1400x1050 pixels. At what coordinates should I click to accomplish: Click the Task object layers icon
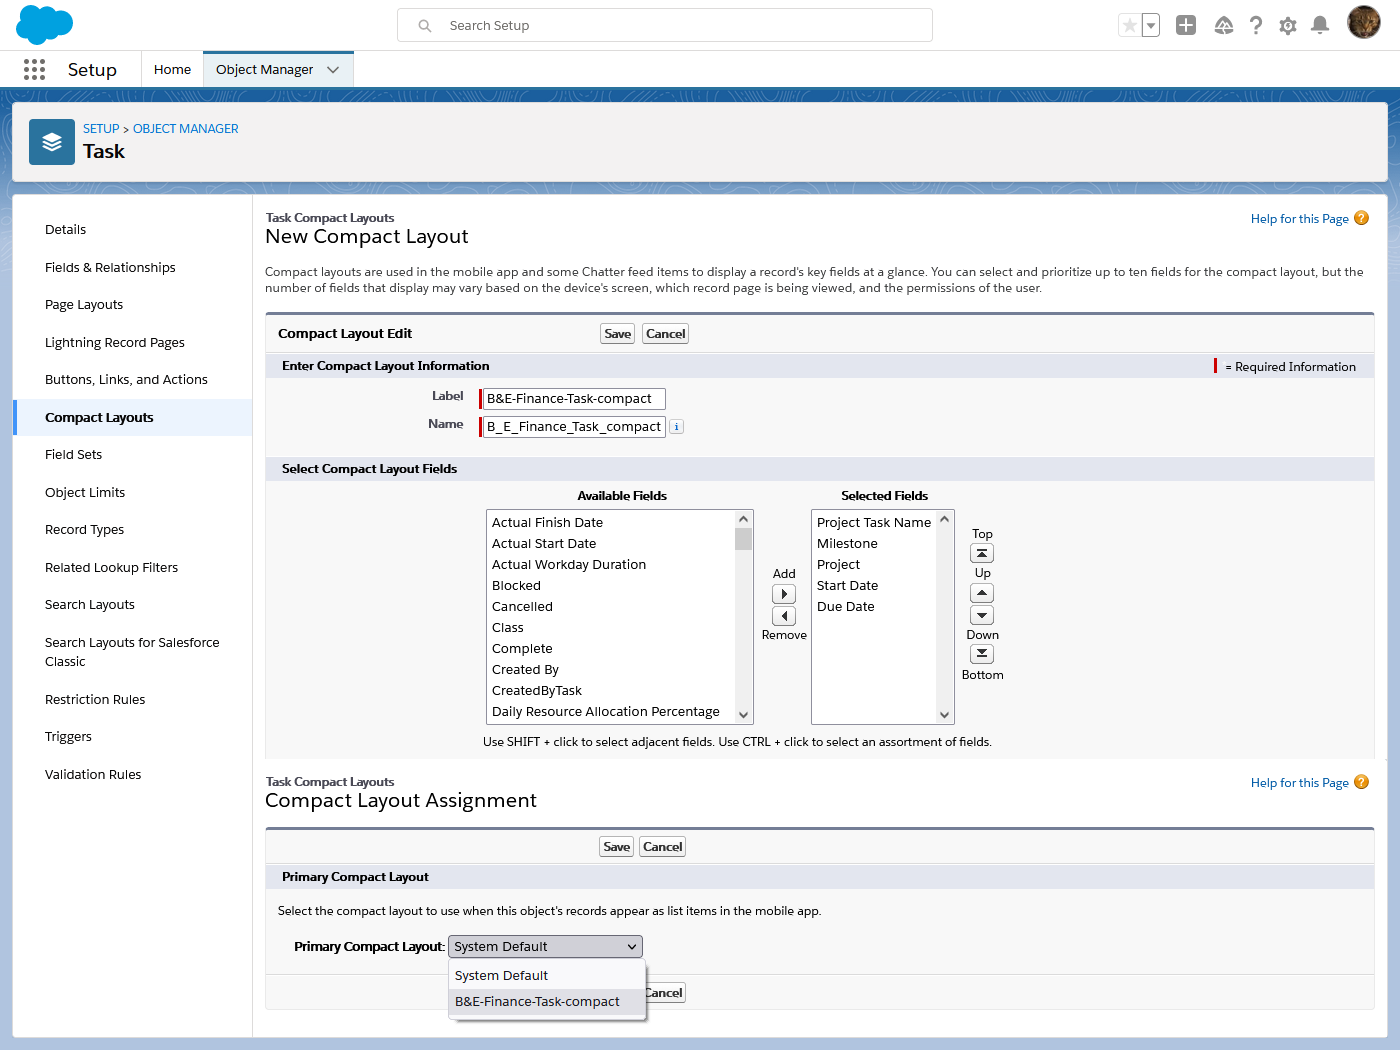tap(52, 142)
